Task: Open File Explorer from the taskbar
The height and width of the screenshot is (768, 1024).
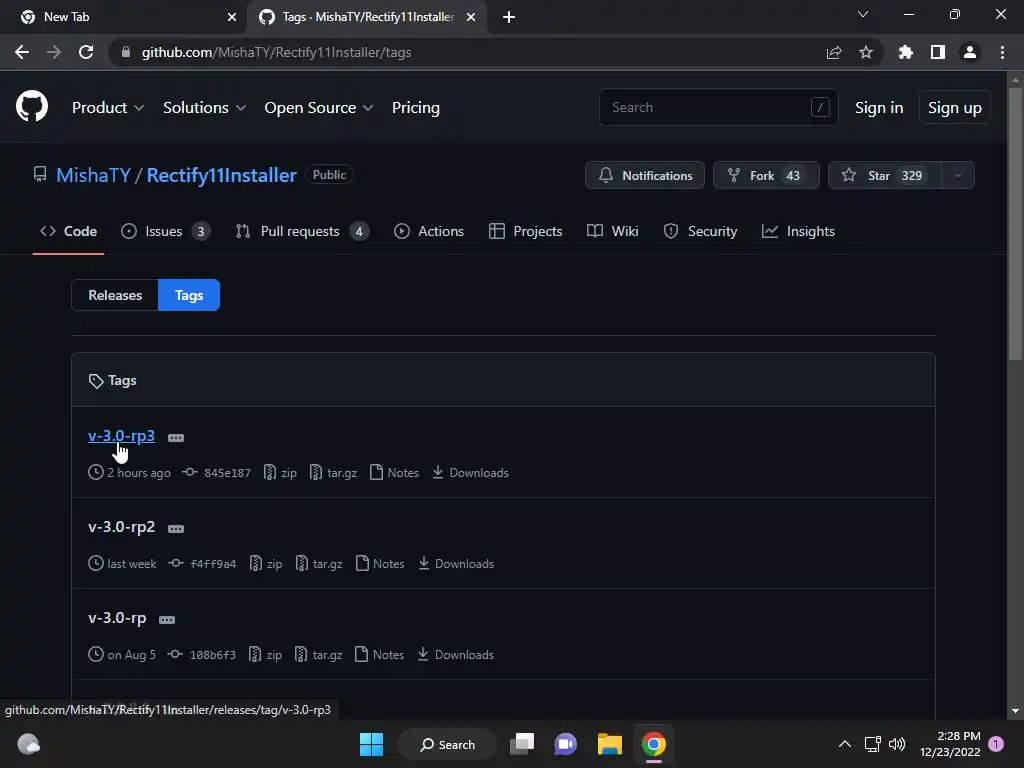Action: [610, 744]
